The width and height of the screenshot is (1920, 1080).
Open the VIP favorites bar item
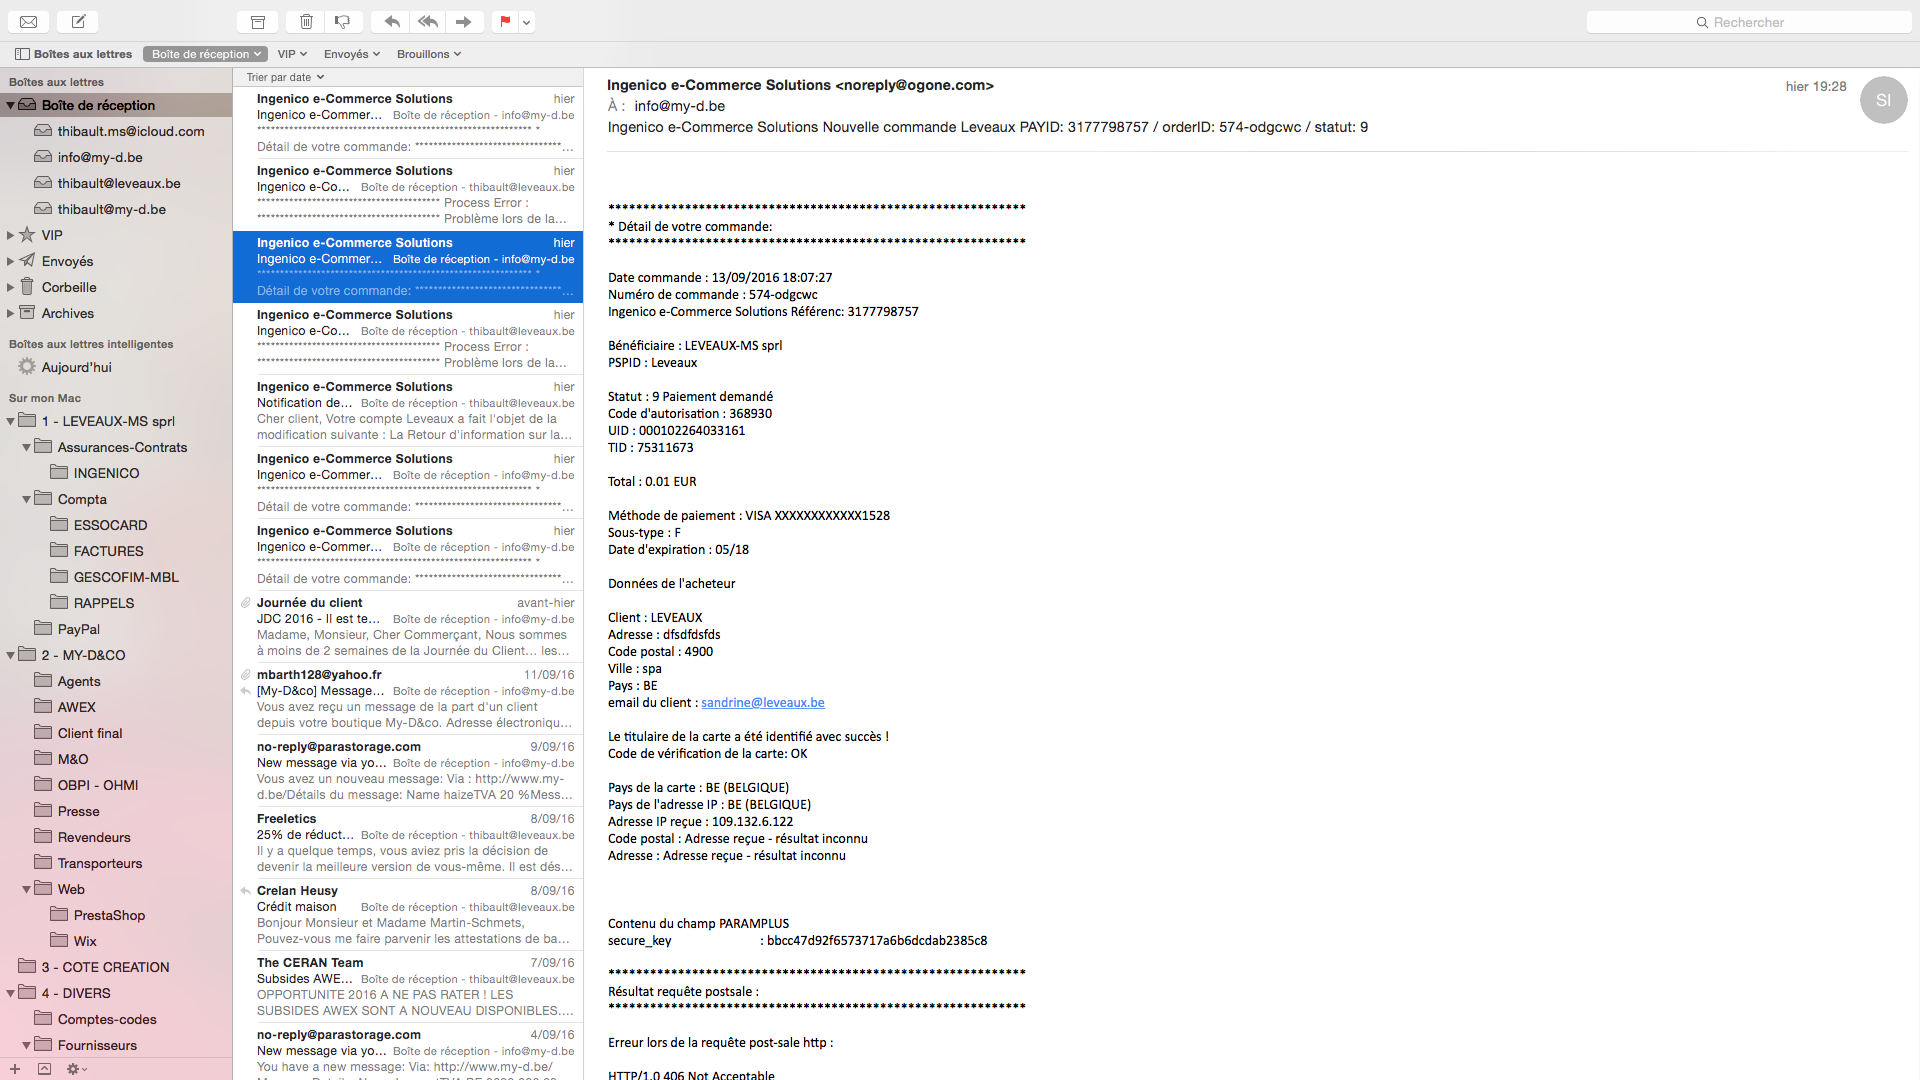point(292,54)
